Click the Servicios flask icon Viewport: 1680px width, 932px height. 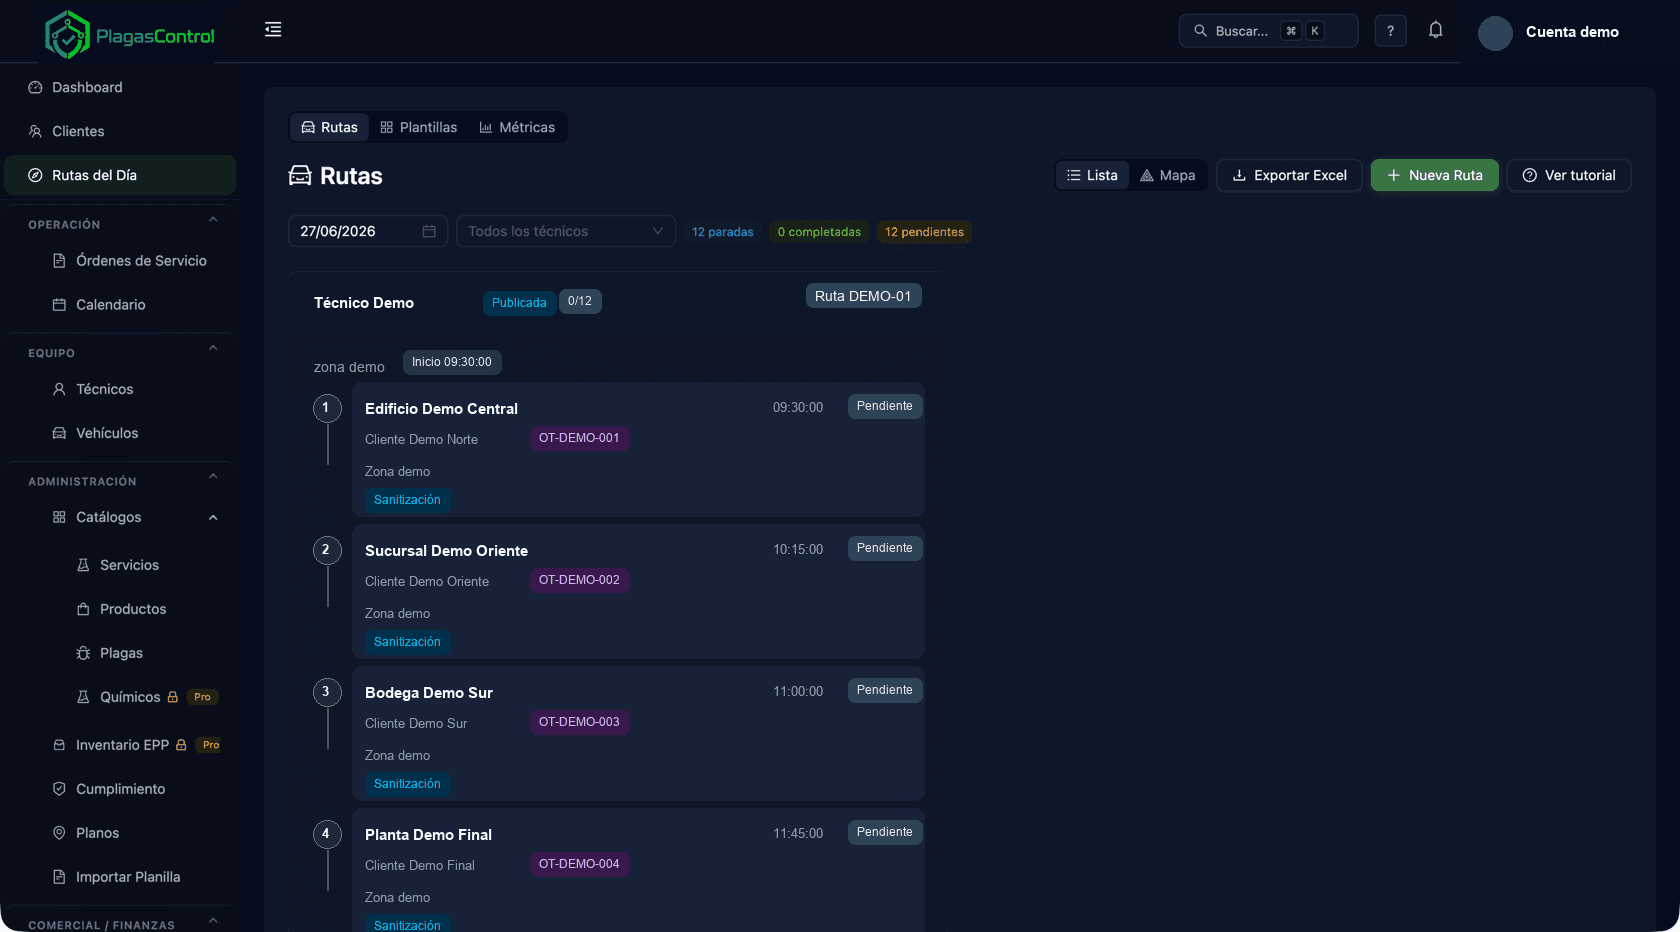pyautogui.click(x=83, y=565)
